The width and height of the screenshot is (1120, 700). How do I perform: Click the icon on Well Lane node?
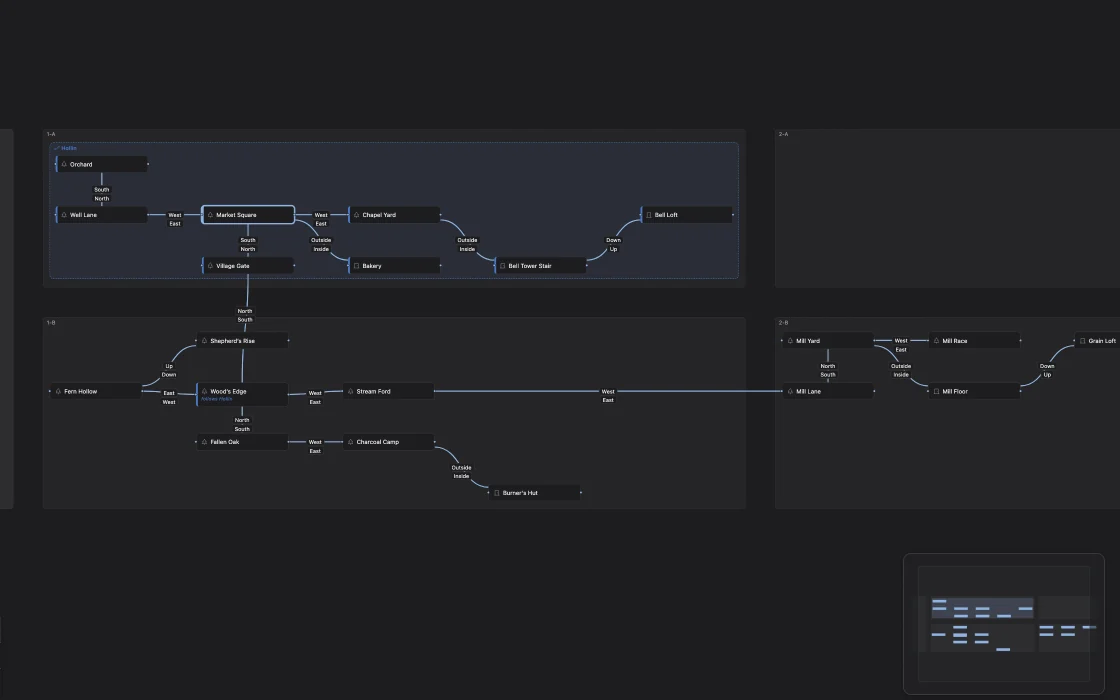point(64,215)
